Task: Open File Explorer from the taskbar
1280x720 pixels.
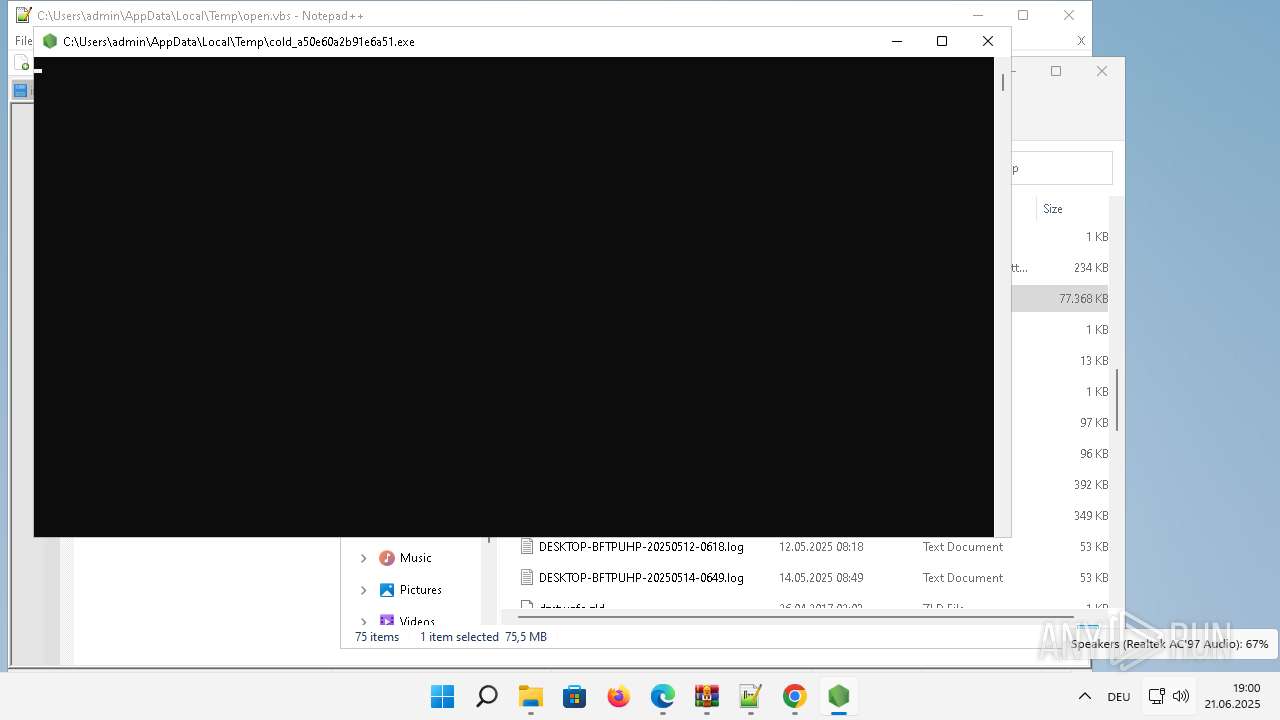Action: 530,696
